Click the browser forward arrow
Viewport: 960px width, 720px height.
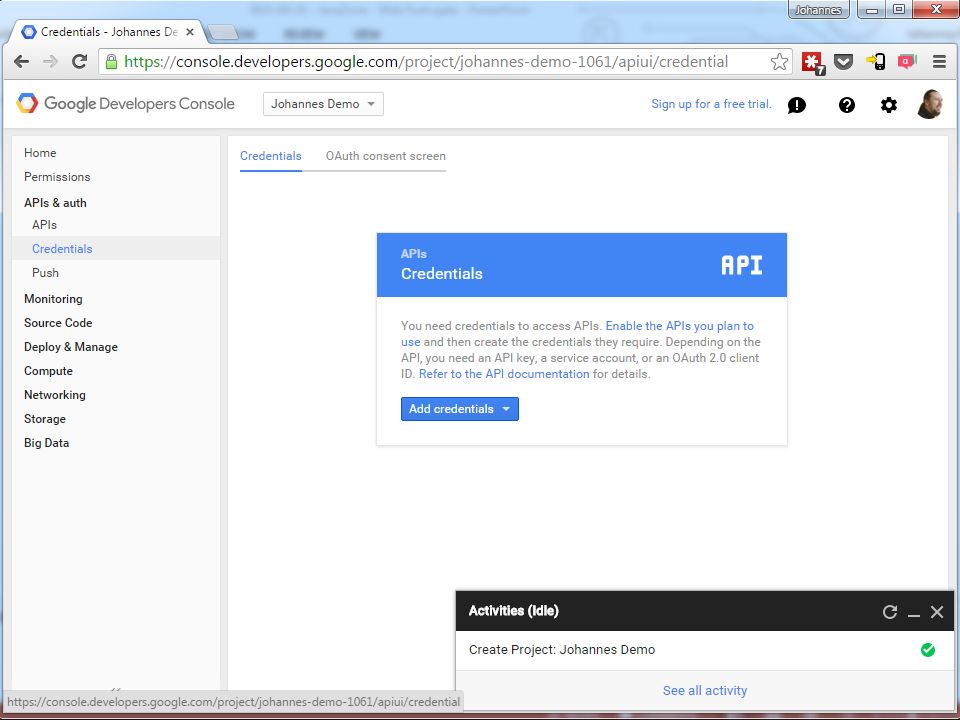click(50, 61)
